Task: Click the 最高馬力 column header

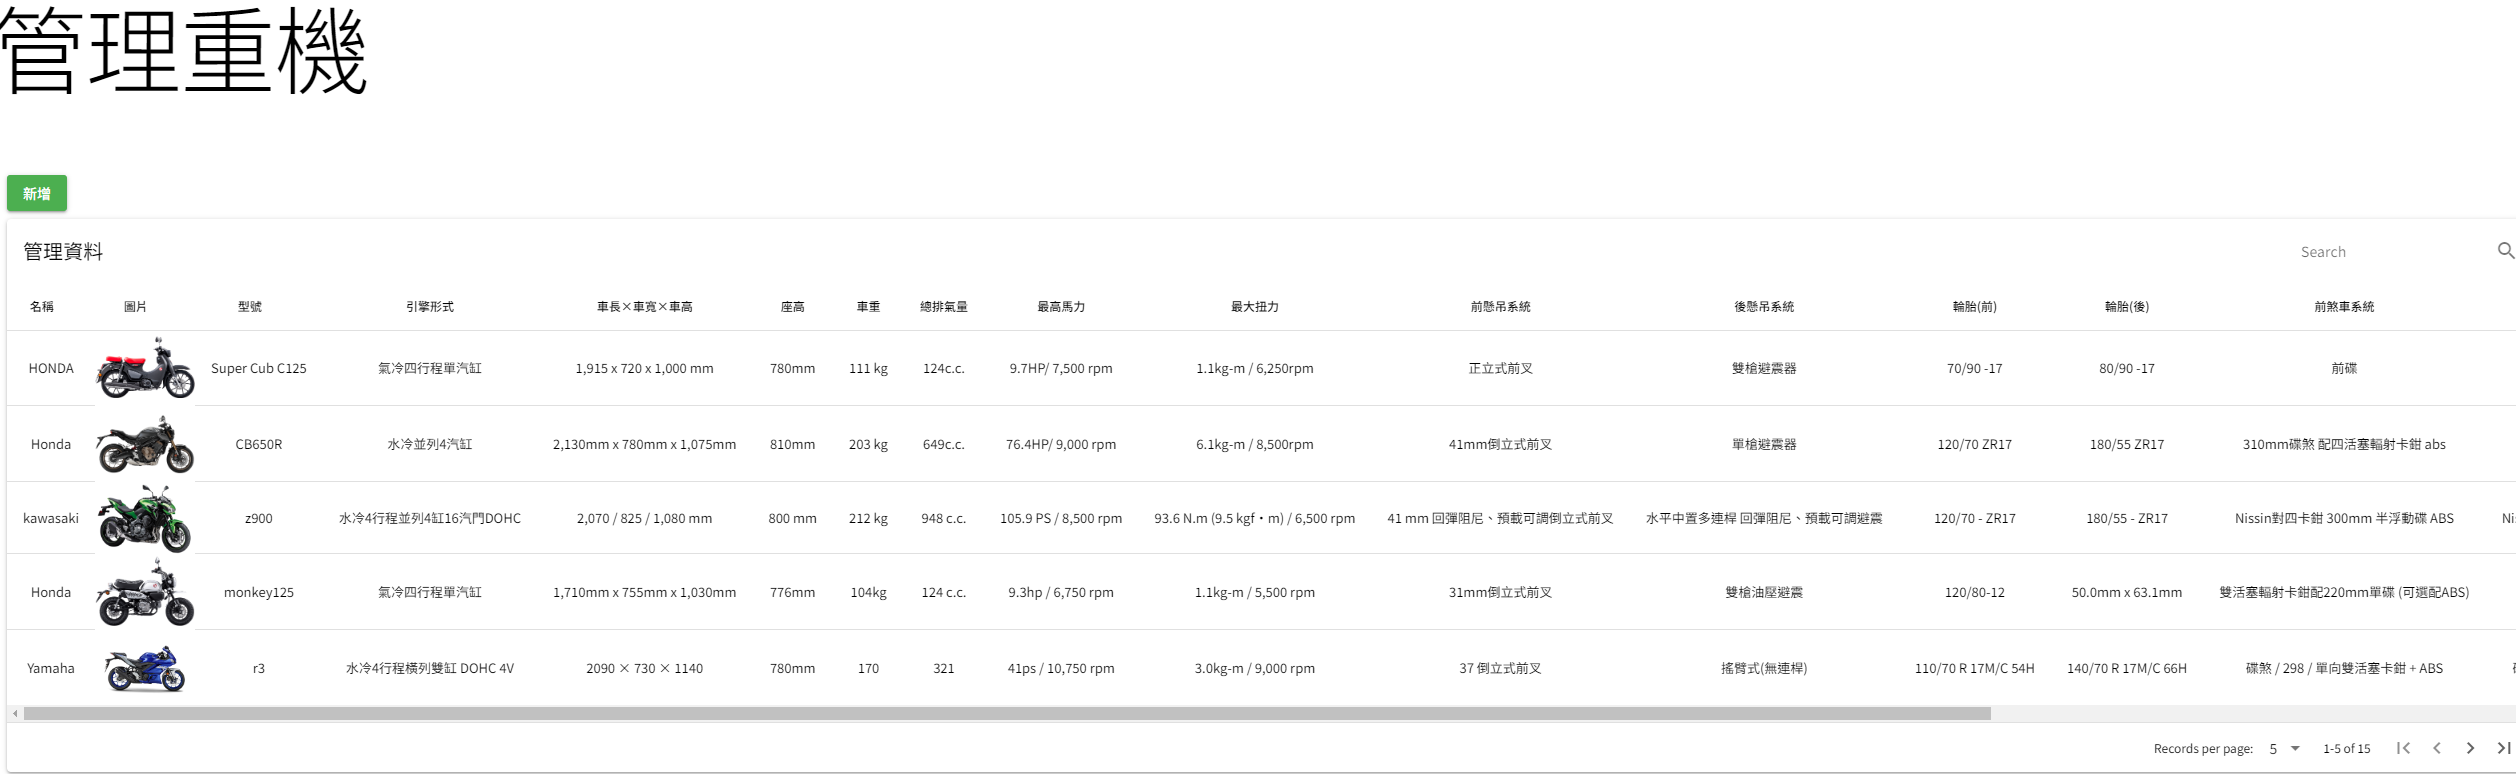Action: tap(1061, 307)
